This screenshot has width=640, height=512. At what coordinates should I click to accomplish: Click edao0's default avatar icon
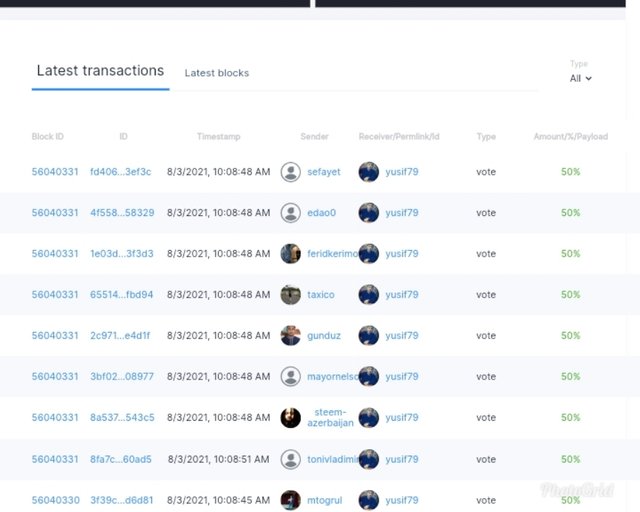pyautogui.click(x=291, y=213)
